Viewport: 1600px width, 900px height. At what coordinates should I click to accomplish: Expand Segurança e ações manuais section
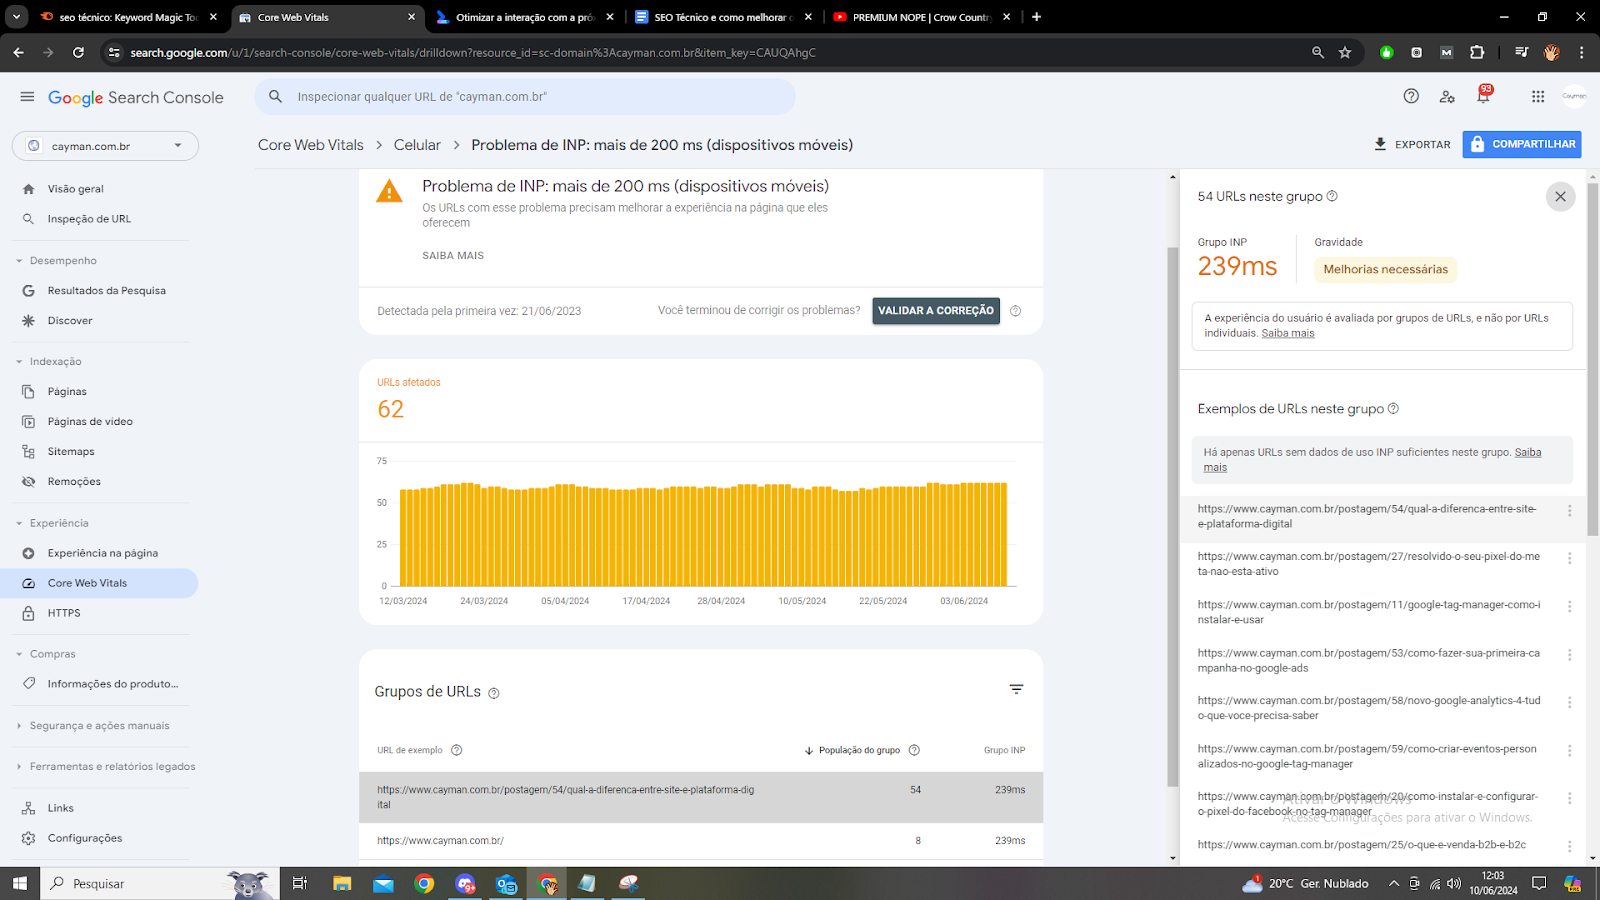(19, 726)
